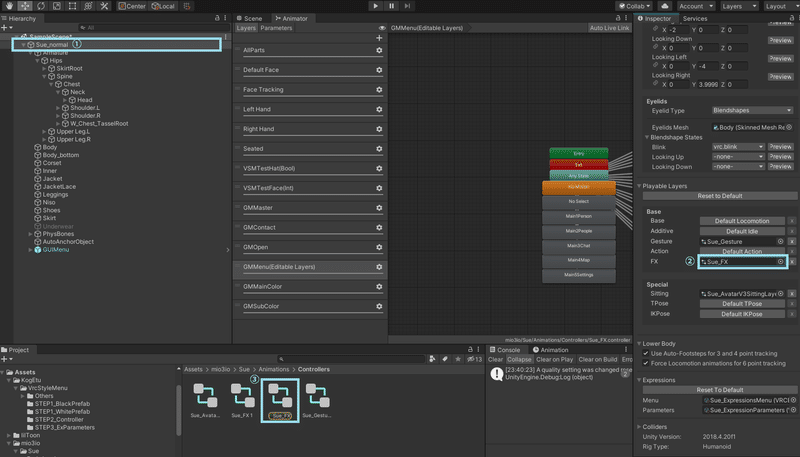Select the combined Transform tool
Viewport: 800px width, 457px height.
tap(88, 6)
